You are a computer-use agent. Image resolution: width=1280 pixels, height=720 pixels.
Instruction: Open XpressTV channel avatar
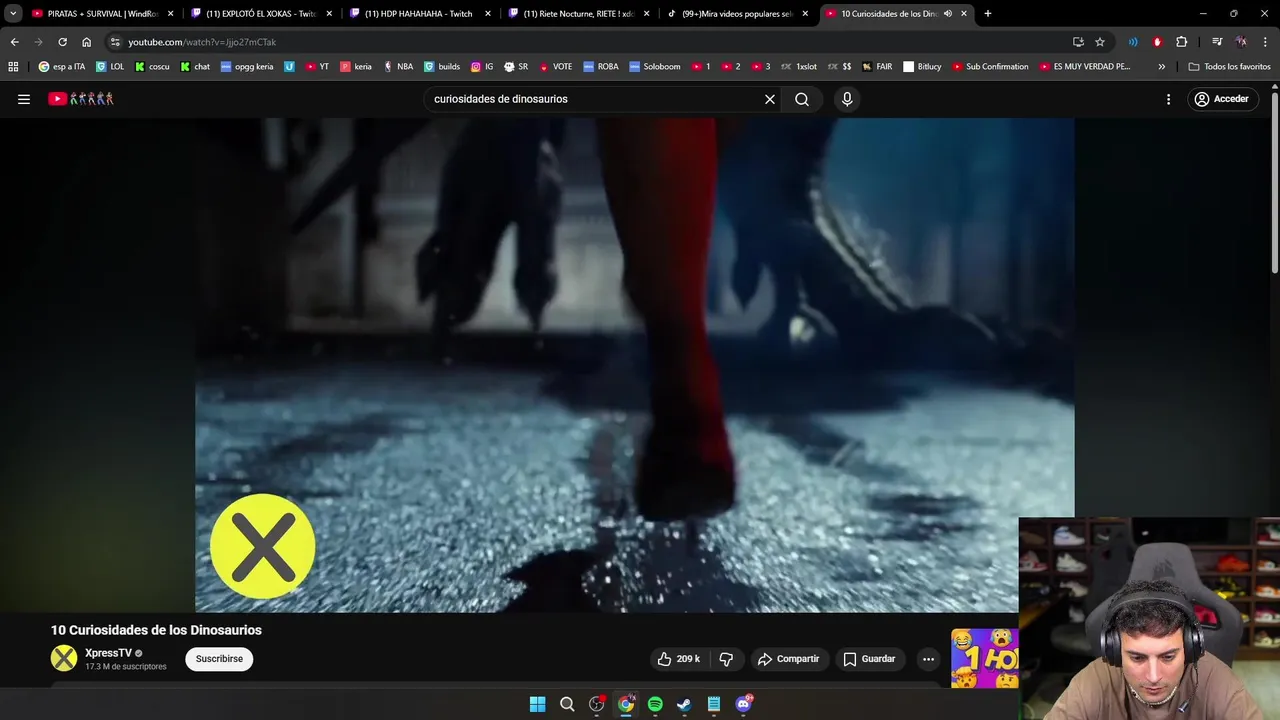pos(64,658)
